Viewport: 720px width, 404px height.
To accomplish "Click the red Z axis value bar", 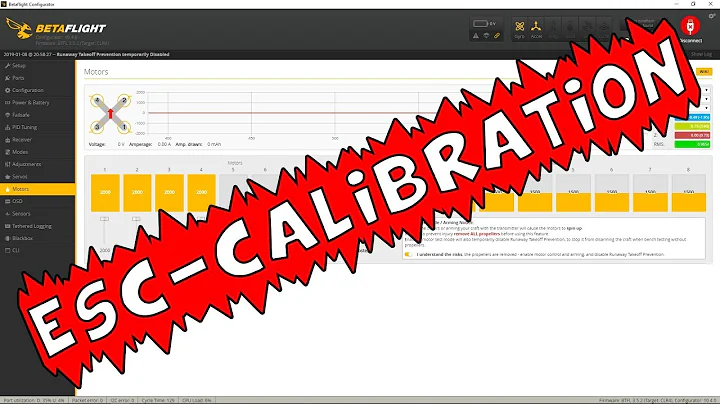I will coord(692,135).
